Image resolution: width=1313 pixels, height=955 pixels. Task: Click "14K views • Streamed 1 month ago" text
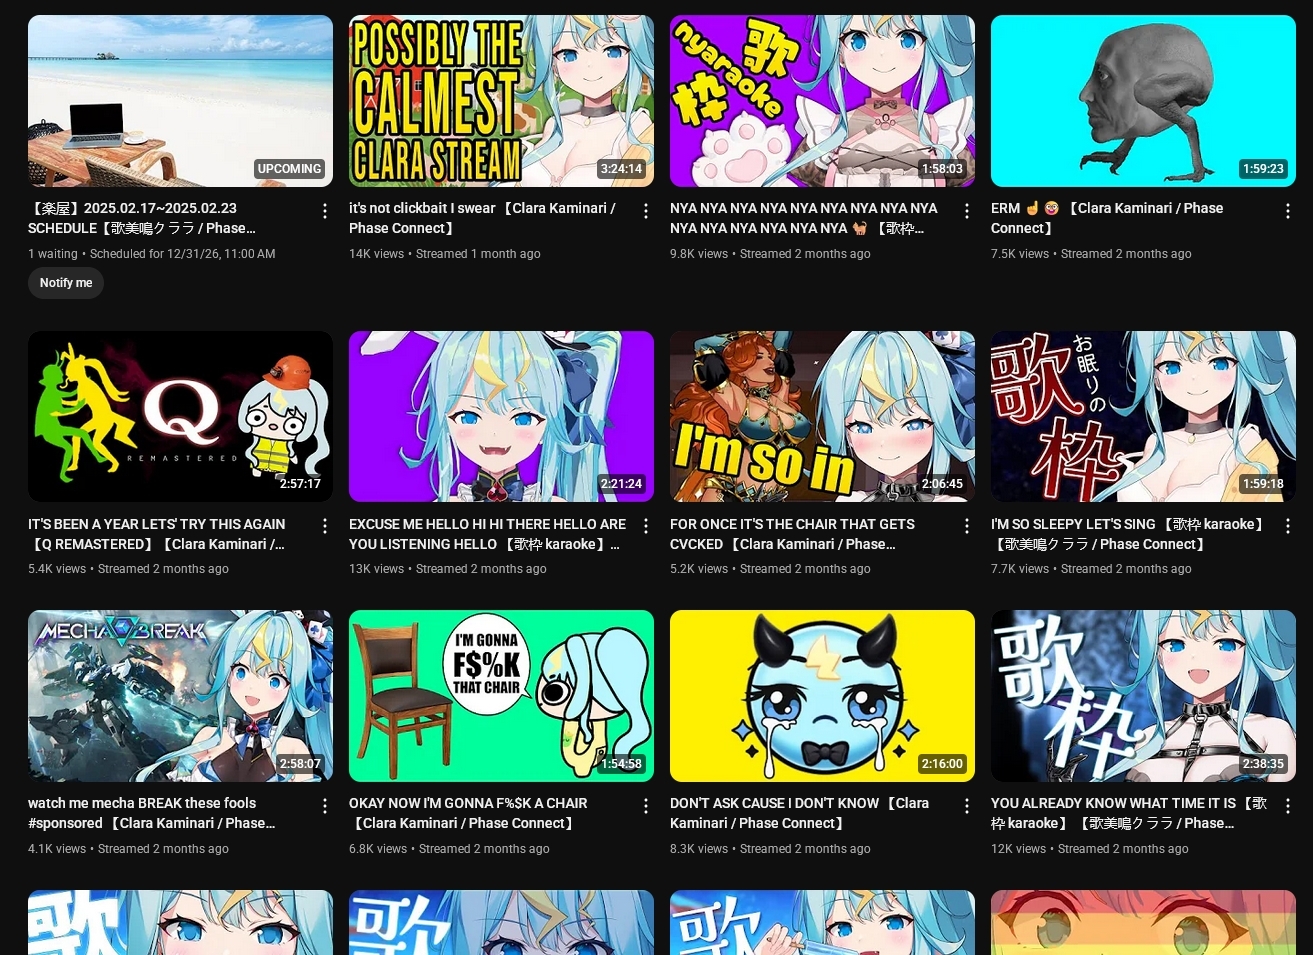[x=444, y=254]
